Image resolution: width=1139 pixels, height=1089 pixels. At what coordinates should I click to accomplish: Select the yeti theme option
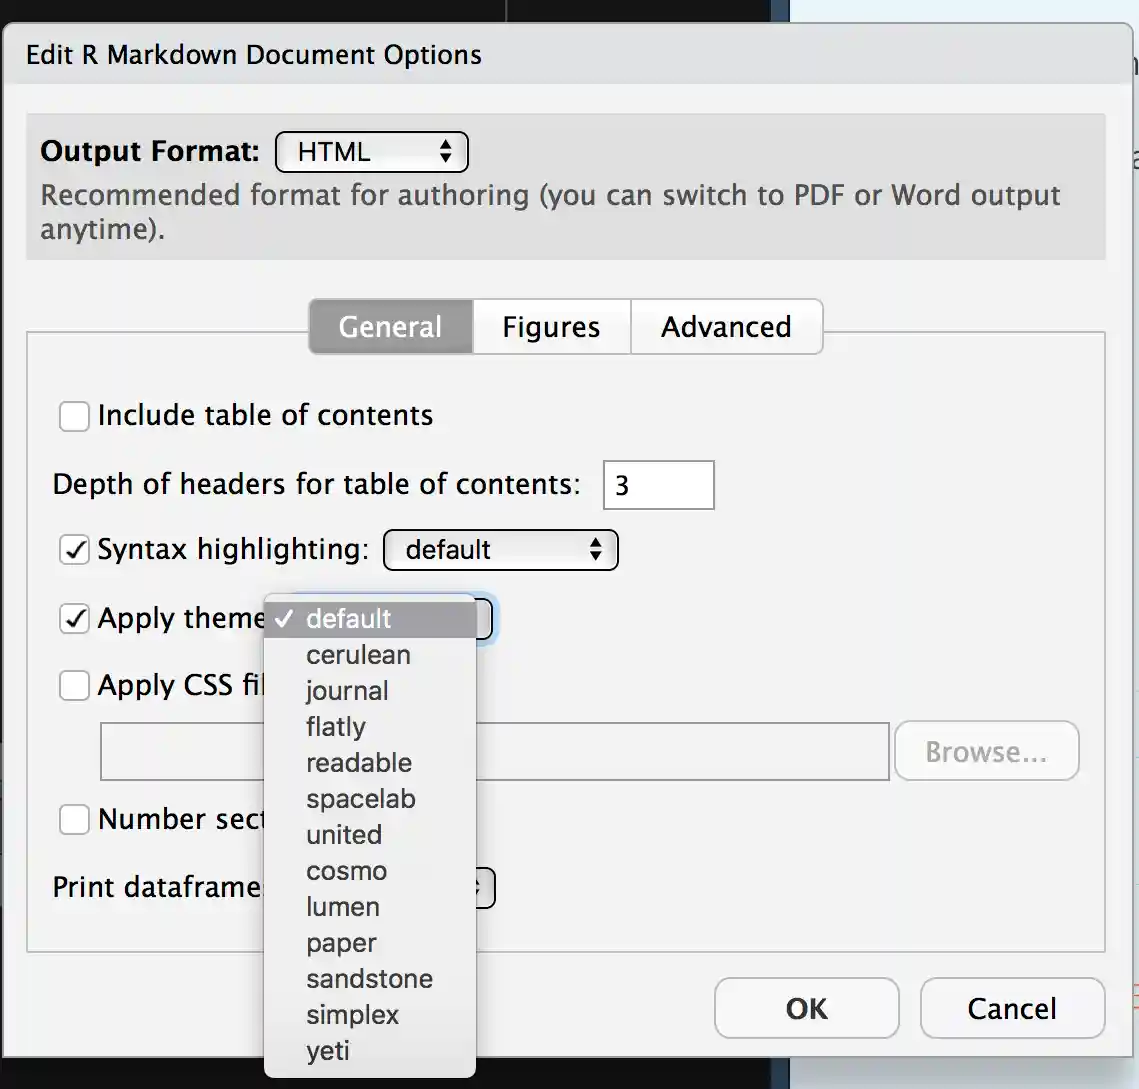coord(328,1051)
